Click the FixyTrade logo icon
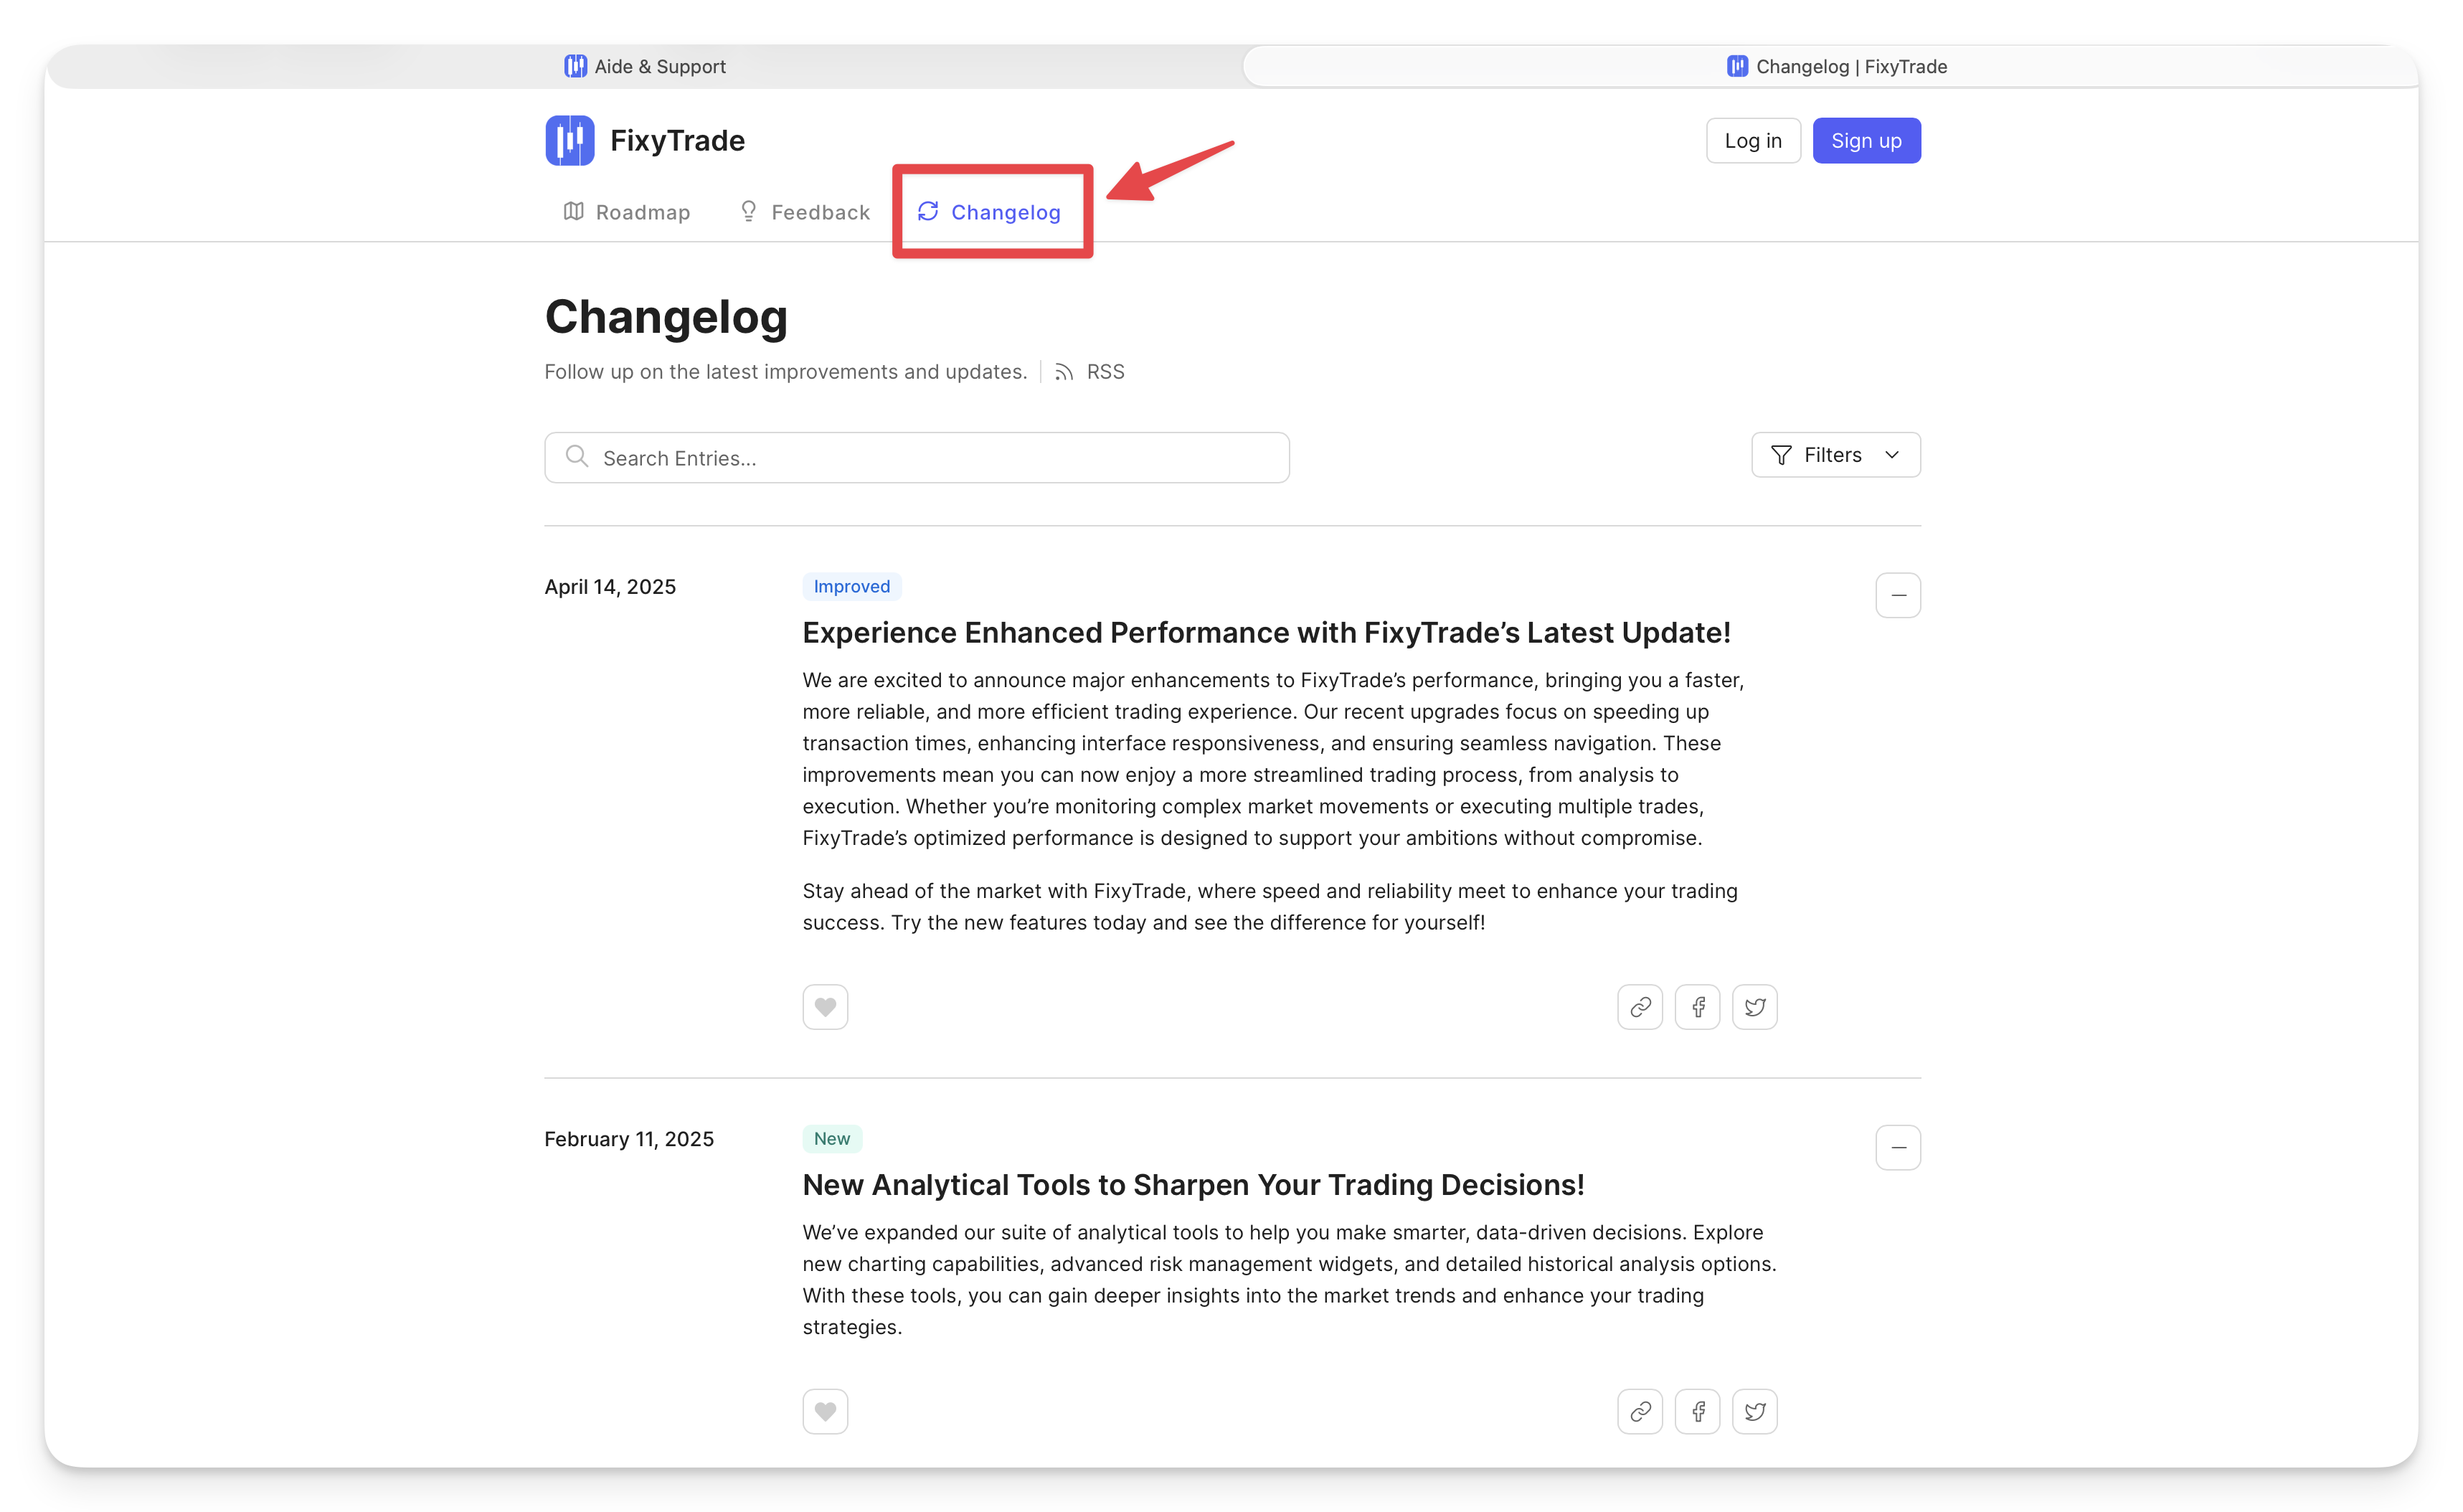This screenshot has width=2463, height=1512. tap(569, 140)
